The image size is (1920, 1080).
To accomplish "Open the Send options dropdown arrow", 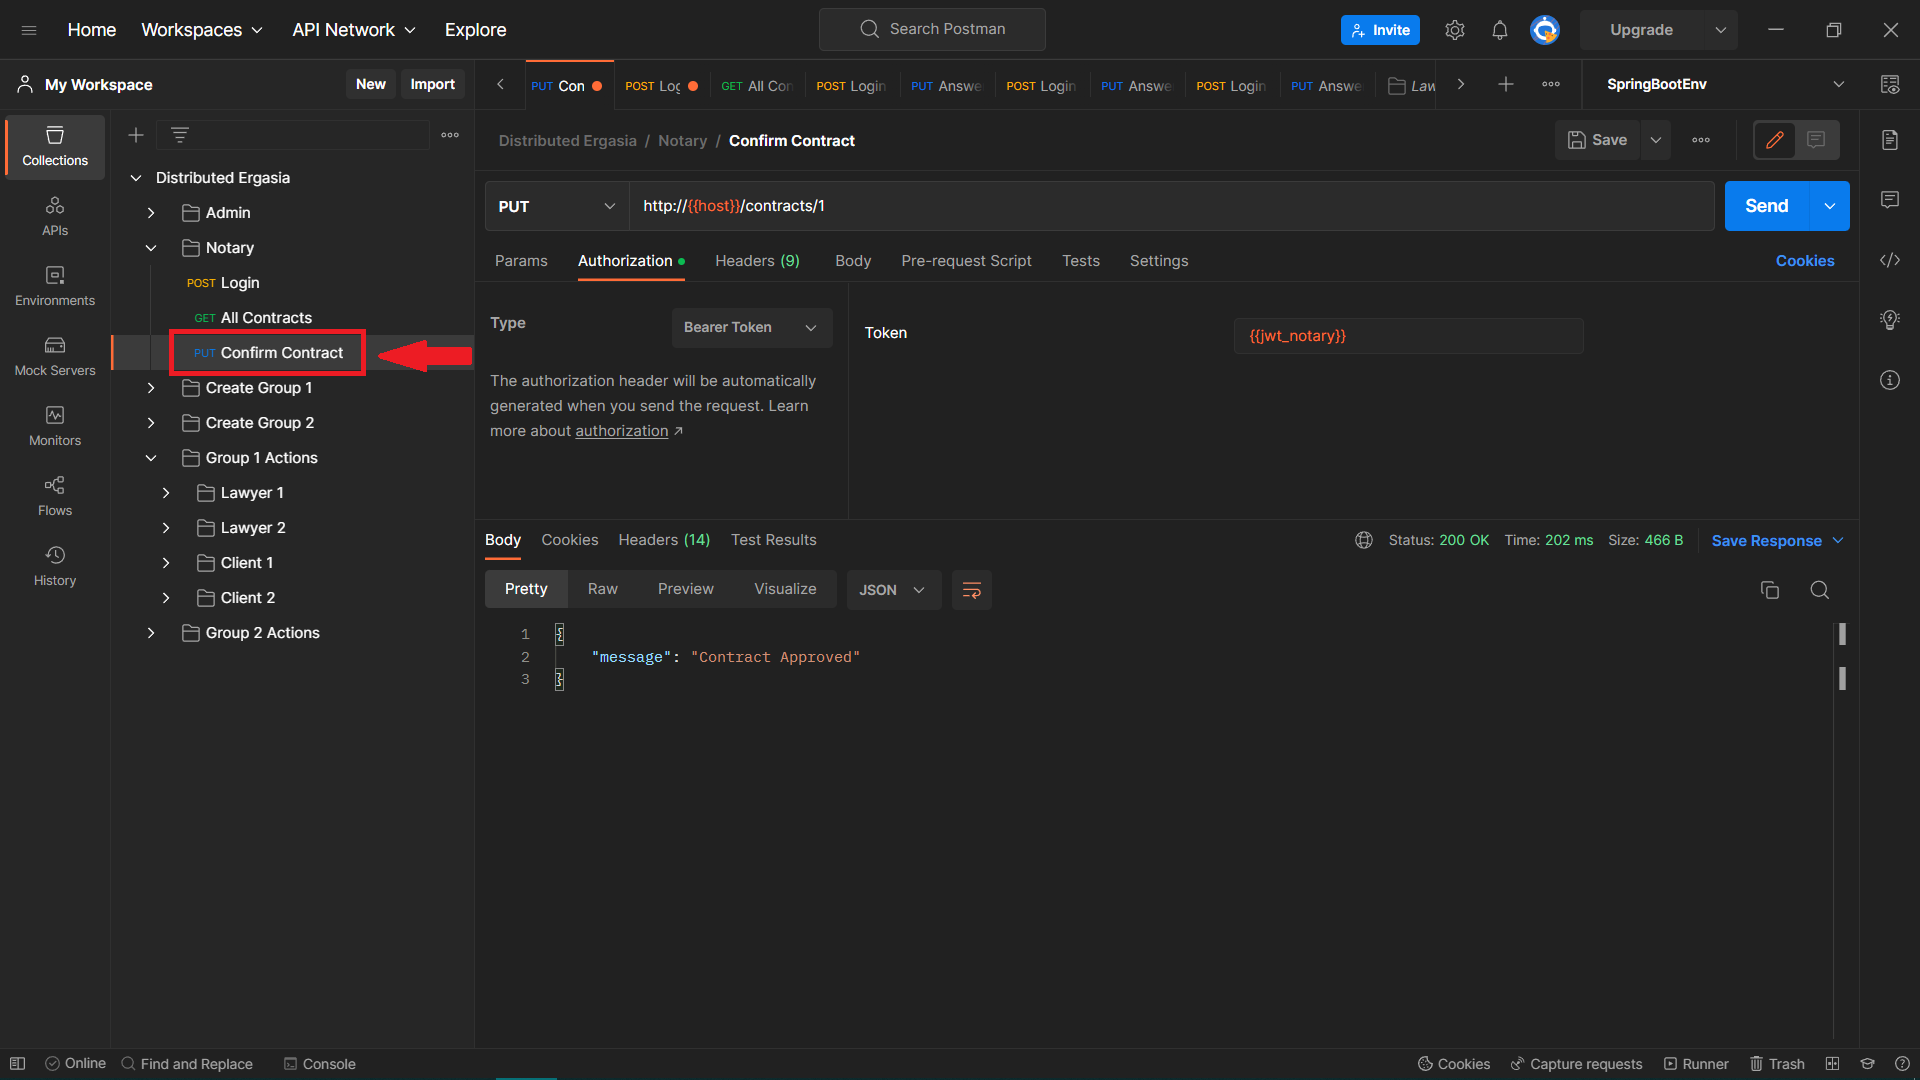I will pos(1829,206).
